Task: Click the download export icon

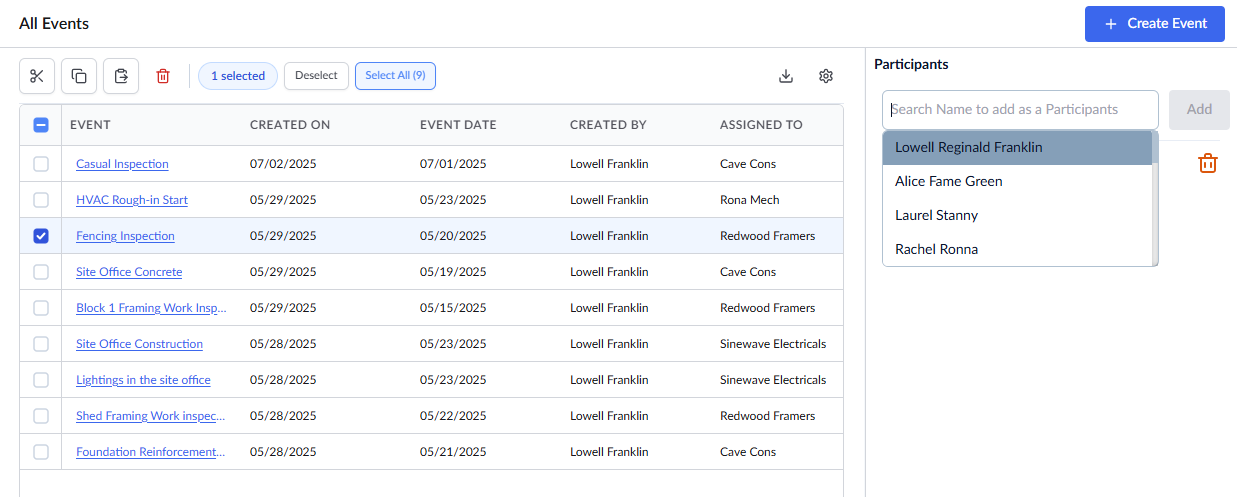Action: pyautogui.click(x=786, y=76)
